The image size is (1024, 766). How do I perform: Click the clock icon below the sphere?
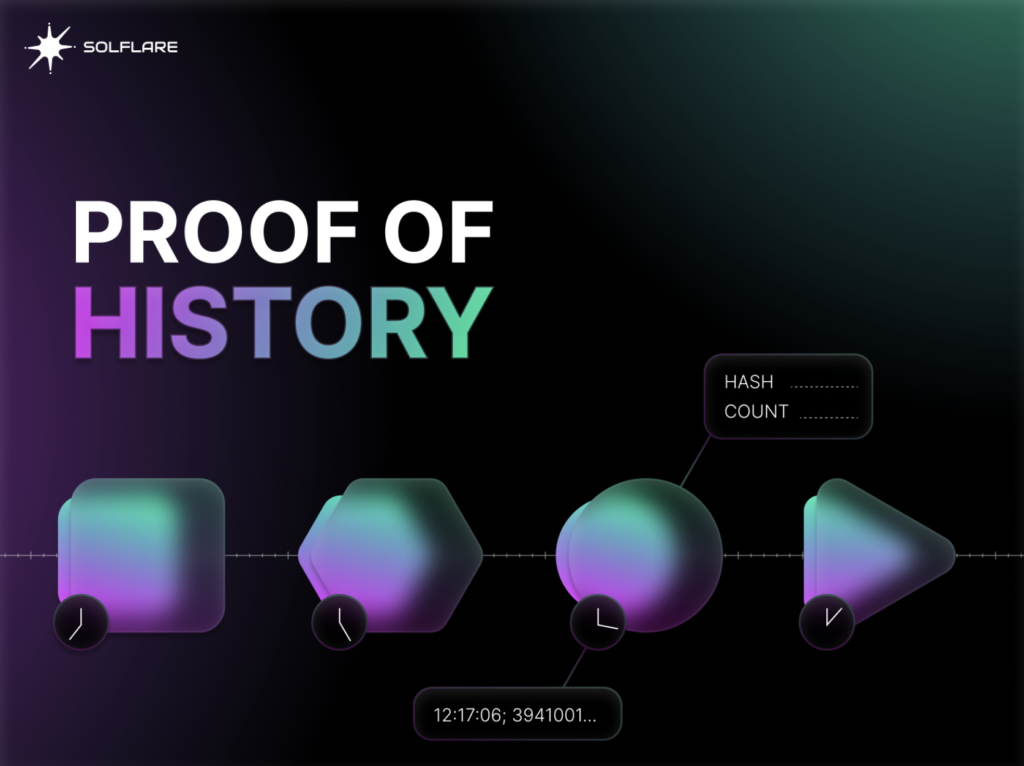coord(598,621)
